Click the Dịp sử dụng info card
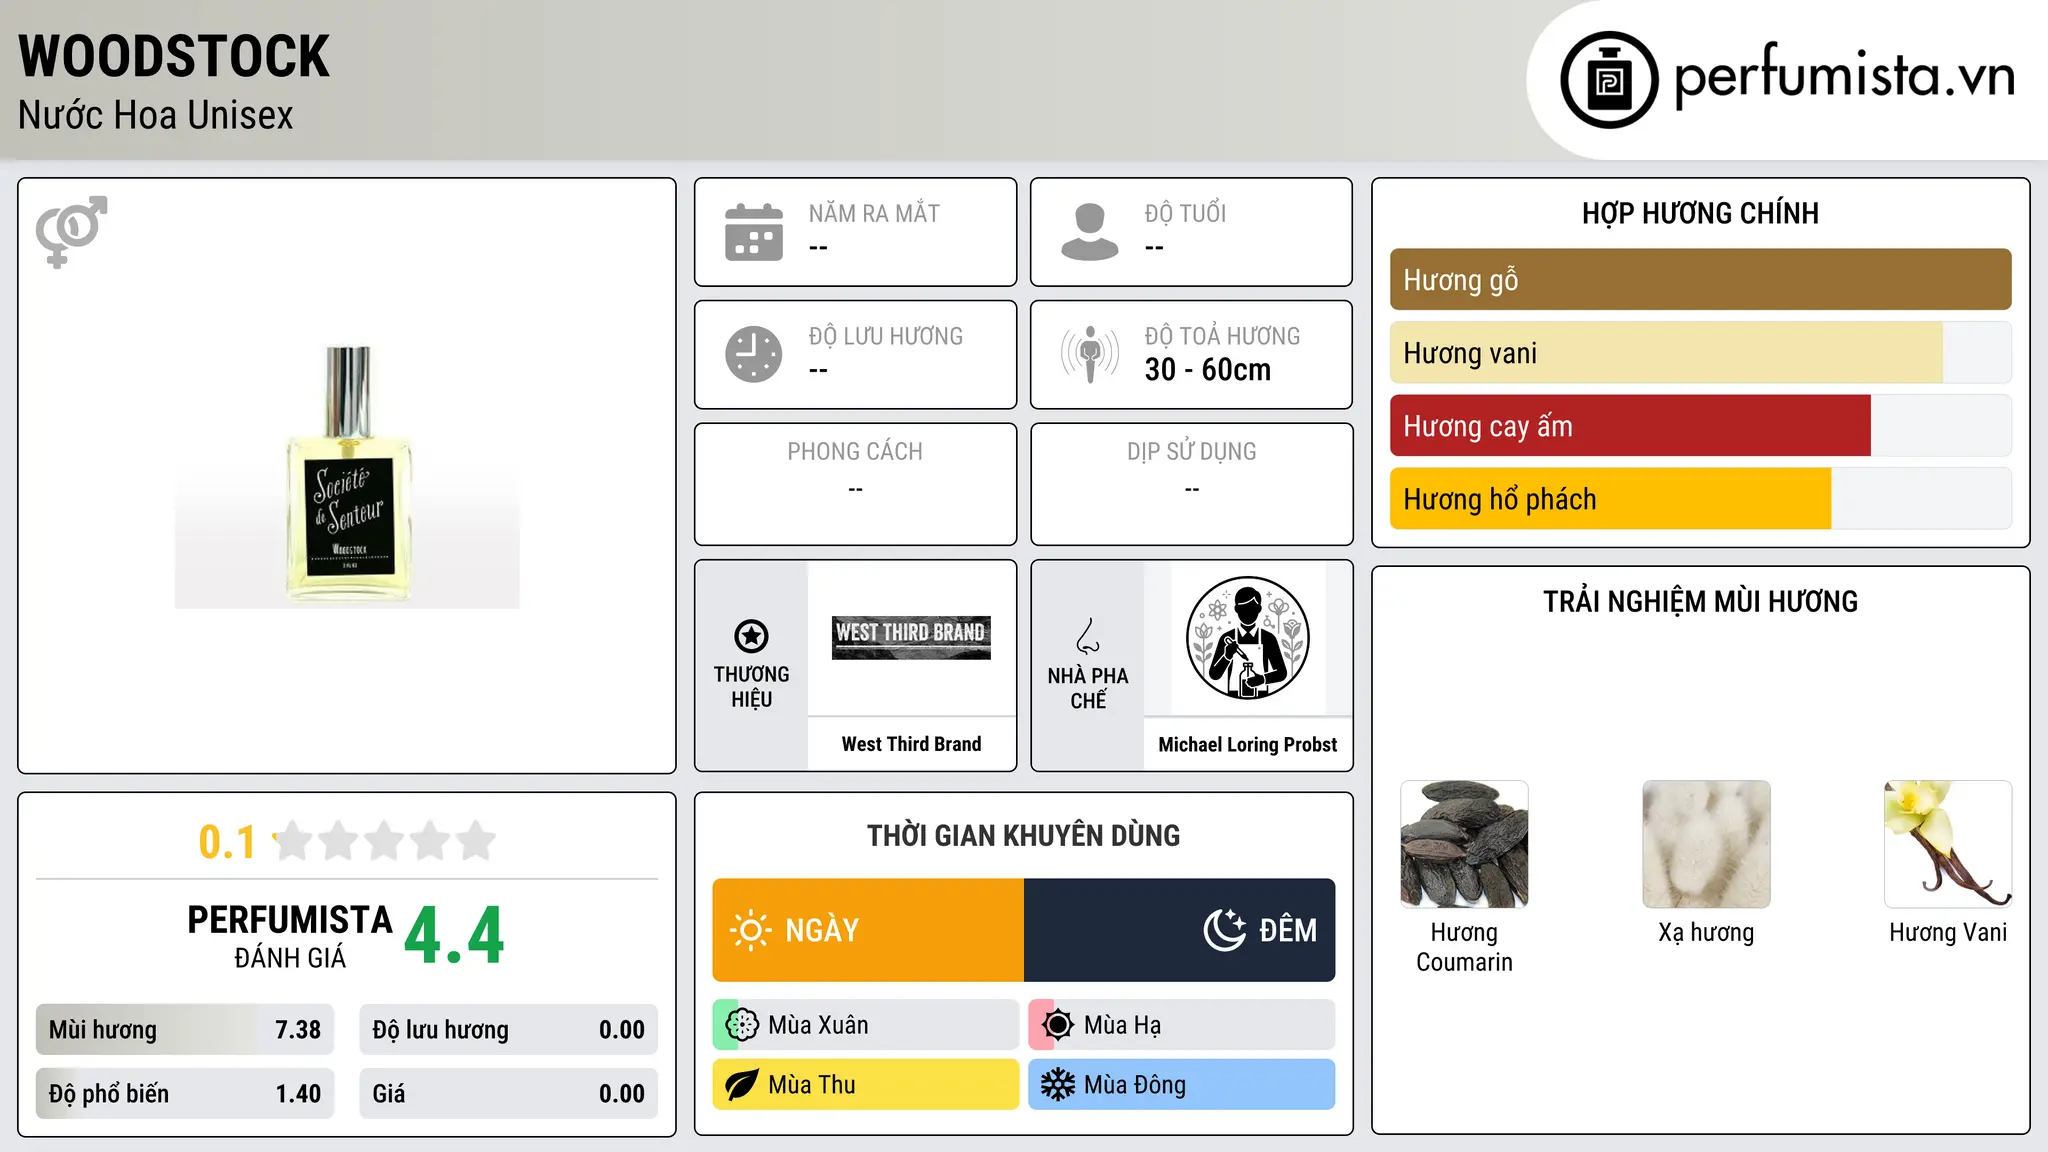Screen dimensions: 2048x1152 pos(1191,484)
